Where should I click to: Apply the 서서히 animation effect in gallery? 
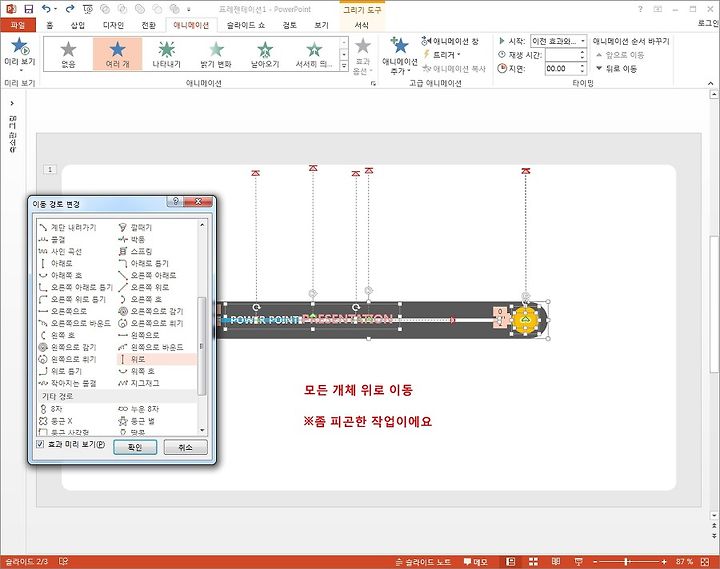pos(314,54)
